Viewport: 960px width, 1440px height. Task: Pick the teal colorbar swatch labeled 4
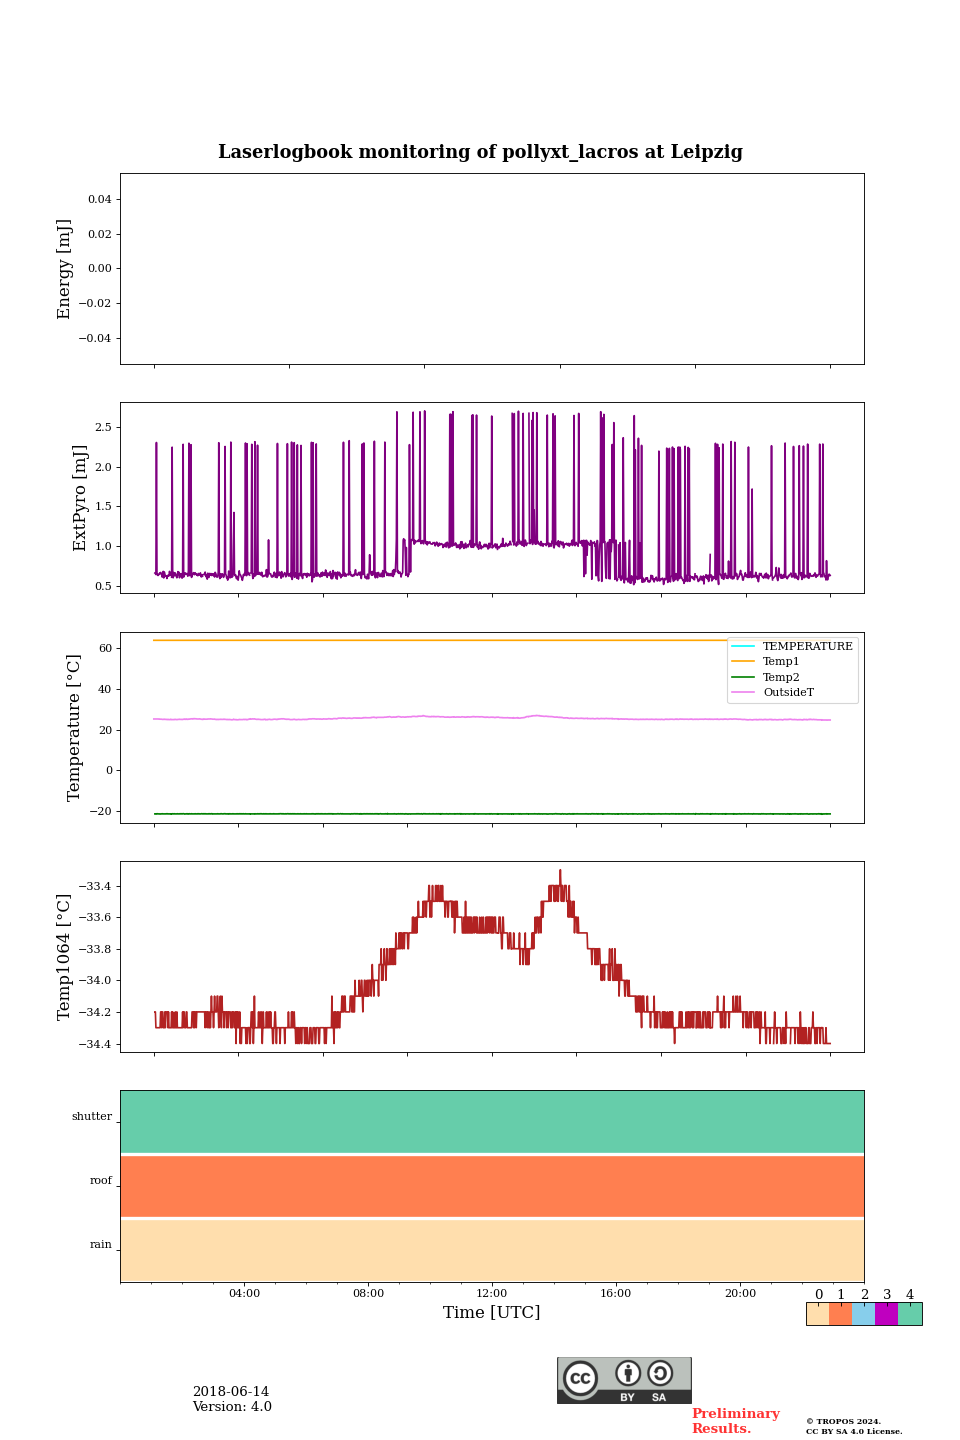coord(910,1314)
